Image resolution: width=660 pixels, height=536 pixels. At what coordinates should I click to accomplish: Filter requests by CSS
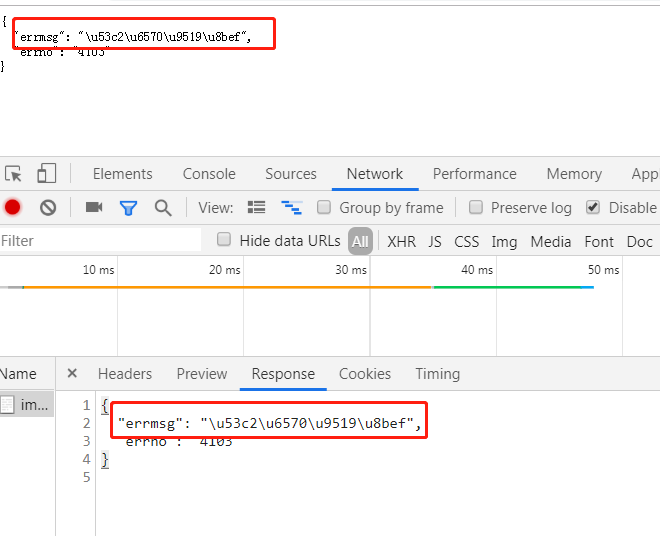pos(466,242)
